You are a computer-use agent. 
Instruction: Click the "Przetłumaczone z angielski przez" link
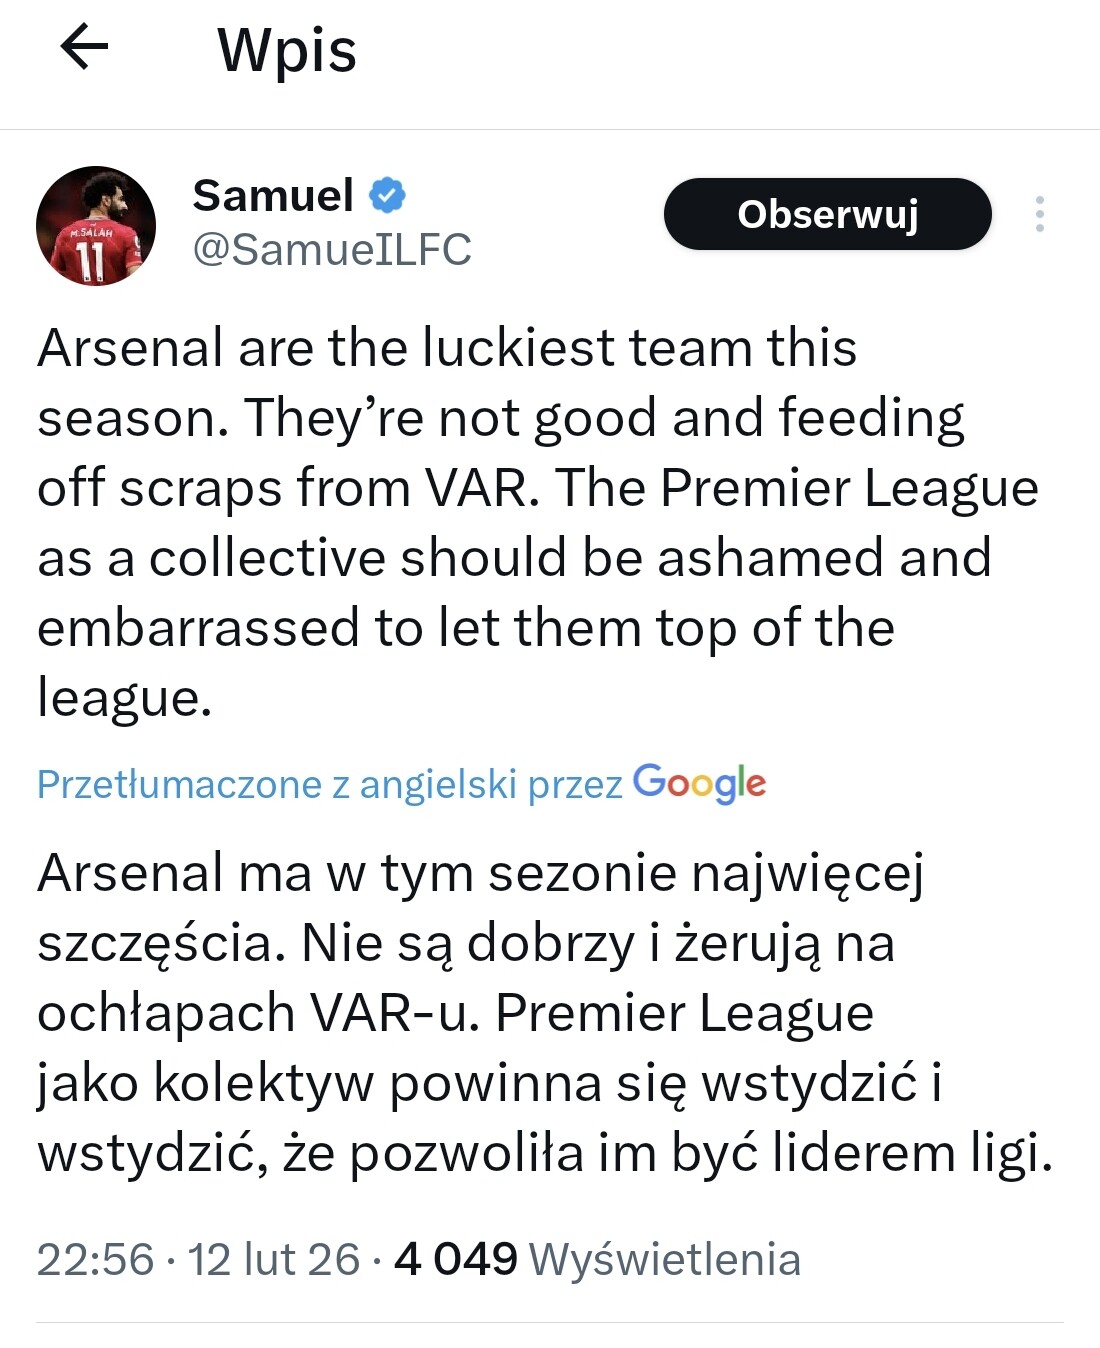pyautogui.click(x=329, y=784)
